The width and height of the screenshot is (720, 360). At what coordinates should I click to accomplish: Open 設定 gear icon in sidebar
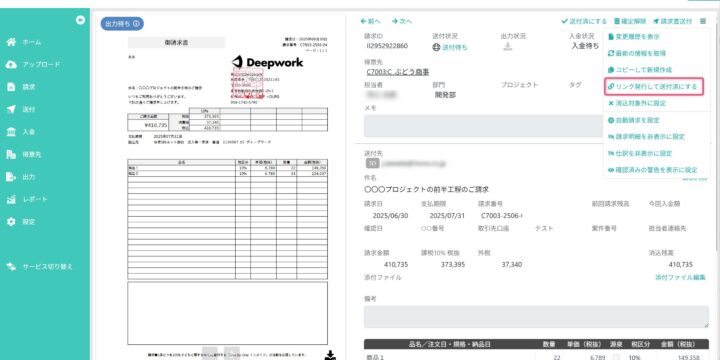pos(11,222)
